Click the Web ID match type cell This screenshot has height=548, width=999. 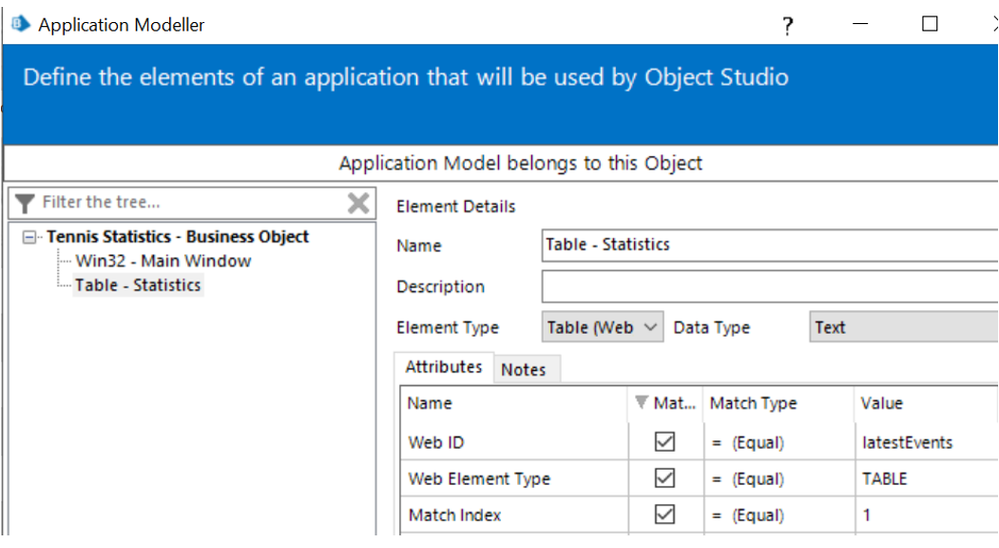776,442
